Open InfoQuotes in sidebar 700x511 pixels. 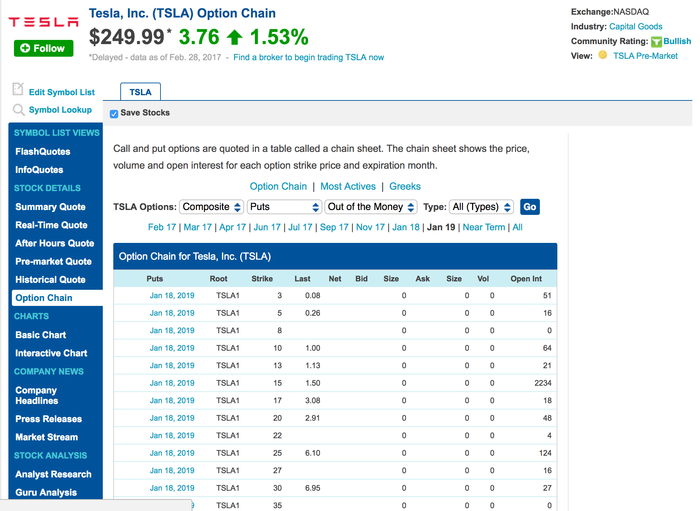(x=39, y=170)
